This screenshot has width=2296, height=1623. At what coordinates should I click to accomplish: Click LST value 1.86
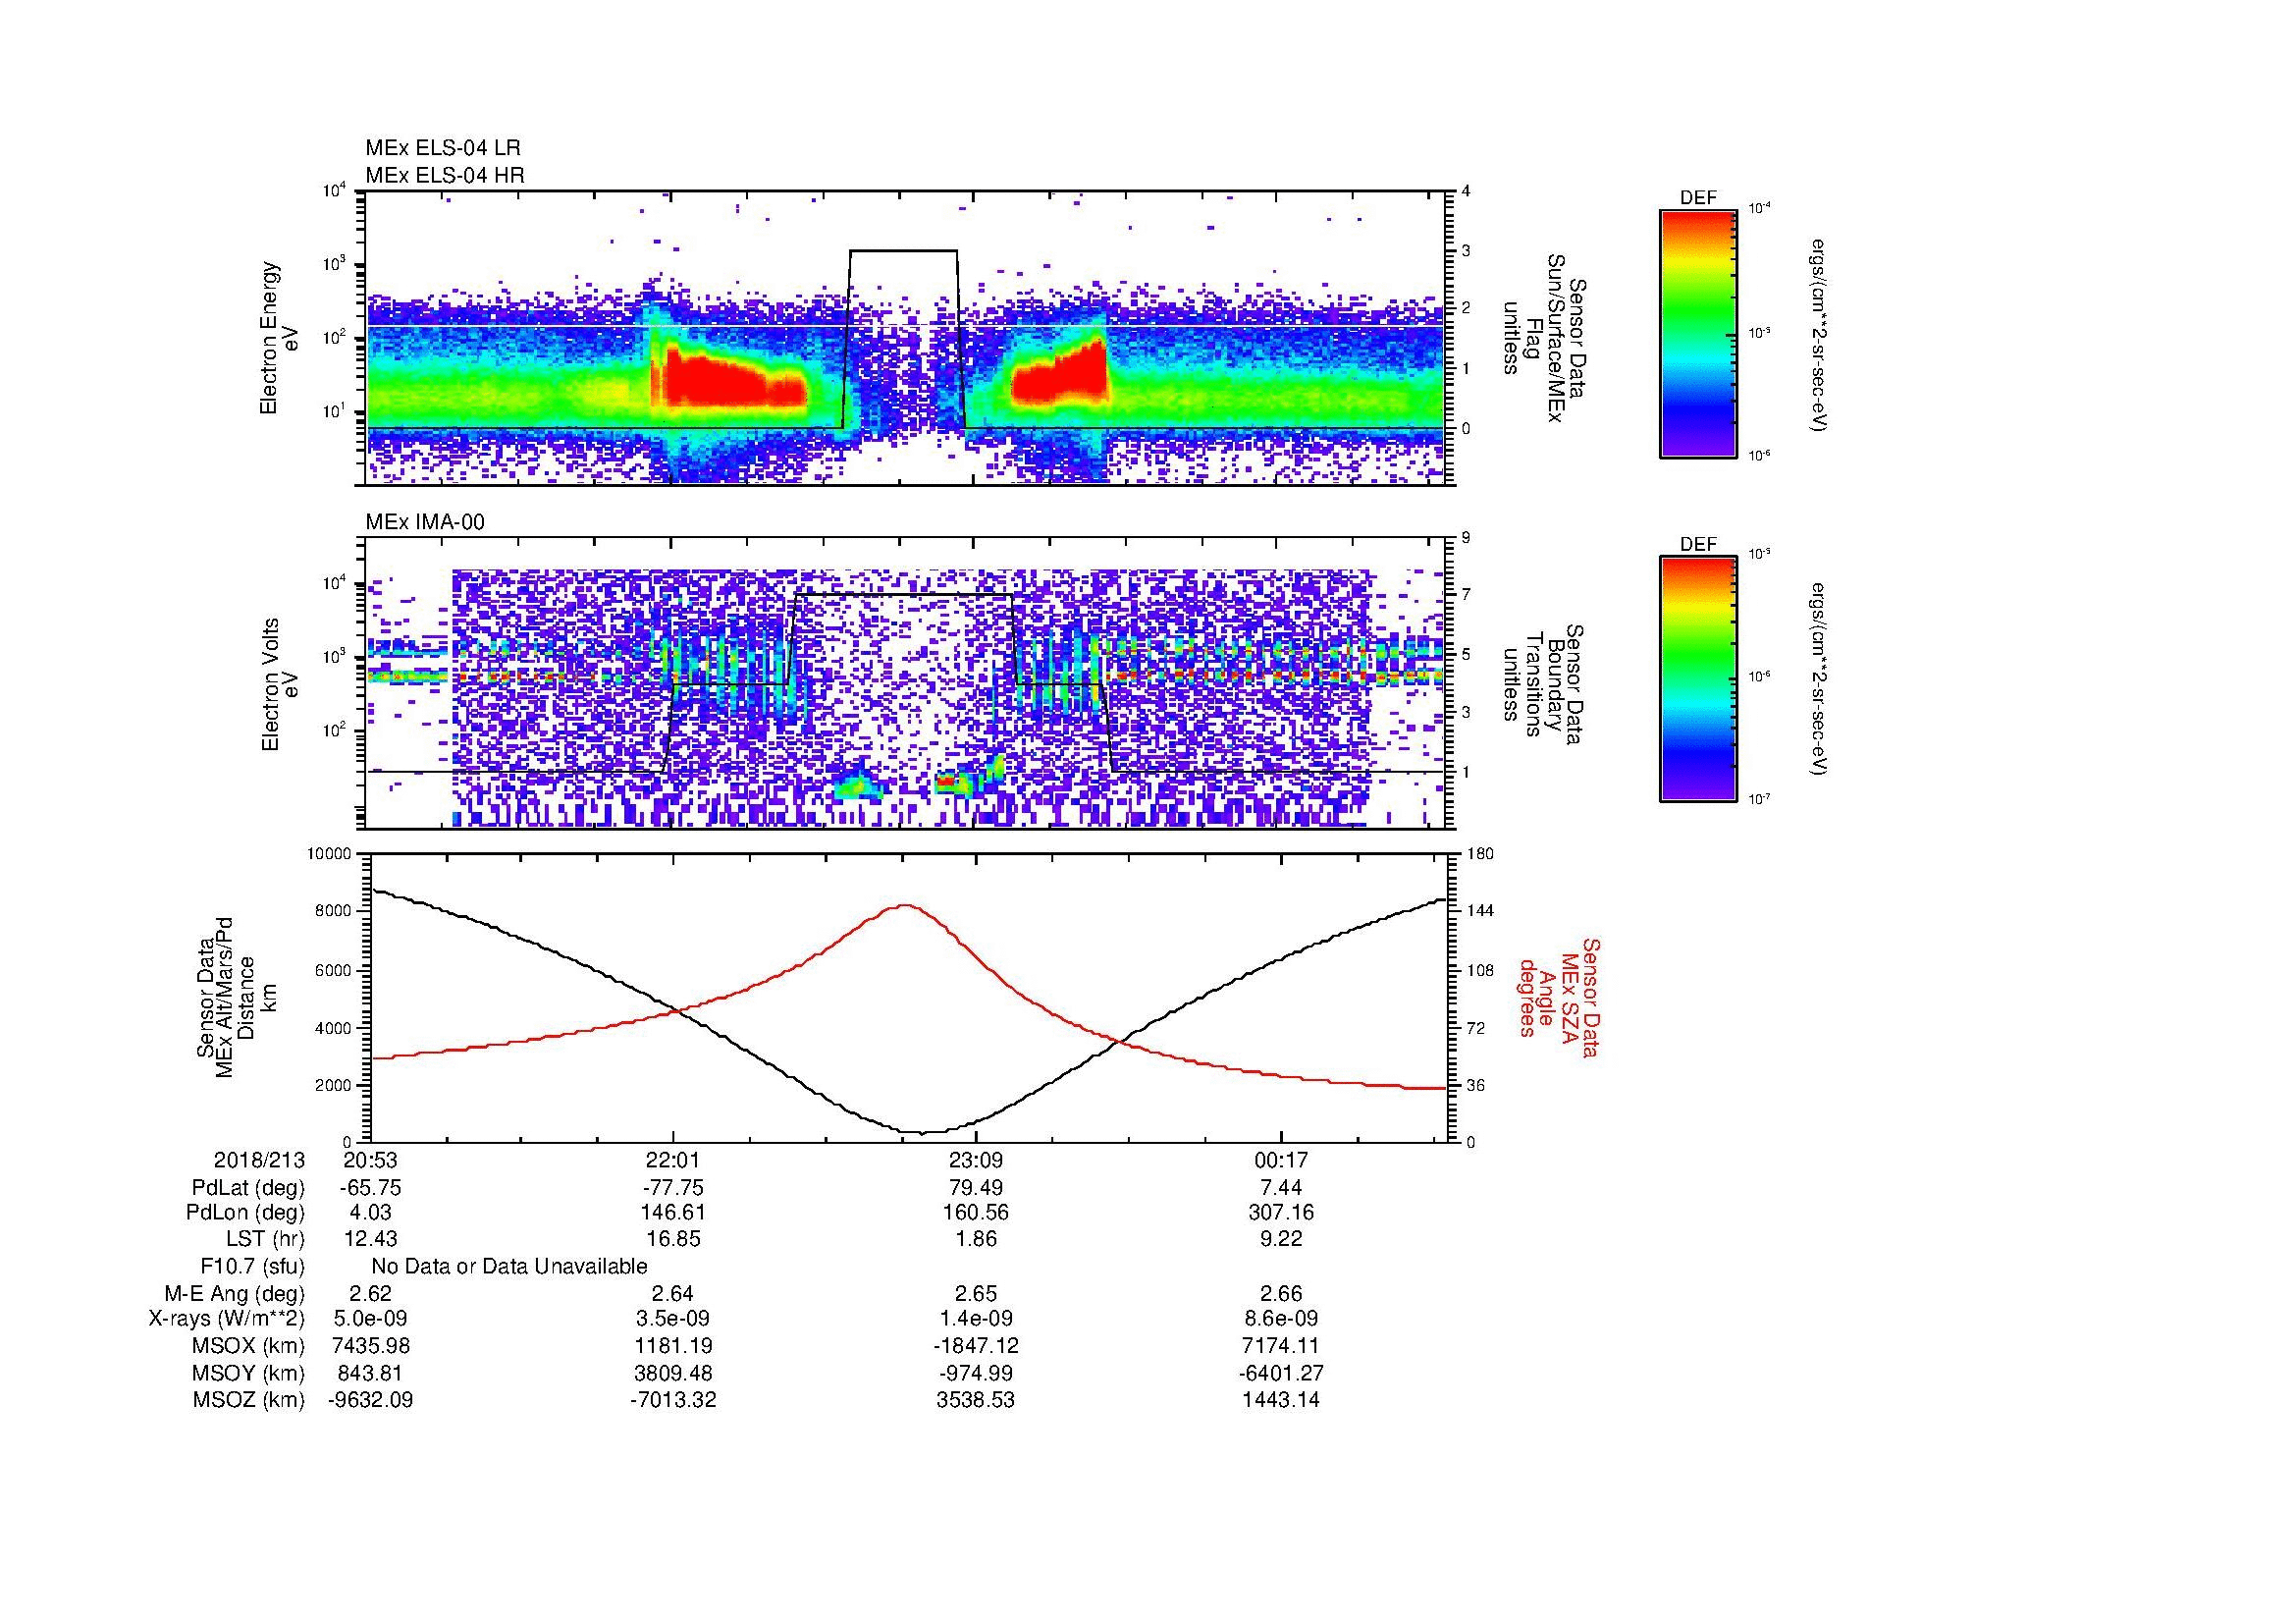976,1239
